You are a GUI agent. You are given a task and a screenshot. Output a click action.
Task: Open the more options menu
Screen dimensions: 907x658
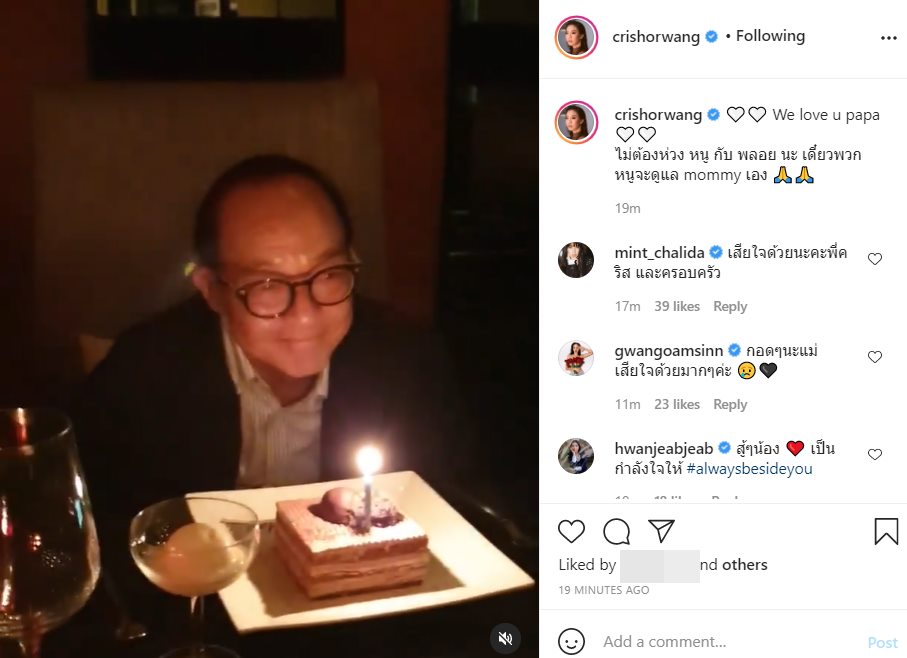pyautogui.click(x=889, y=37)
